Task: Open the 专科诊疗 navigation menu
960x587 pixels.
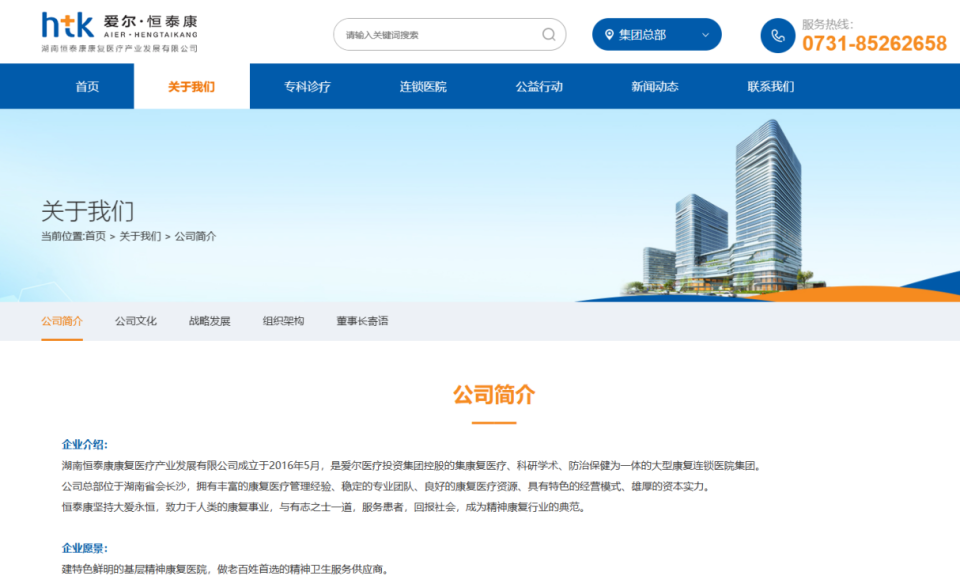Action: click(x=306, y=86)
